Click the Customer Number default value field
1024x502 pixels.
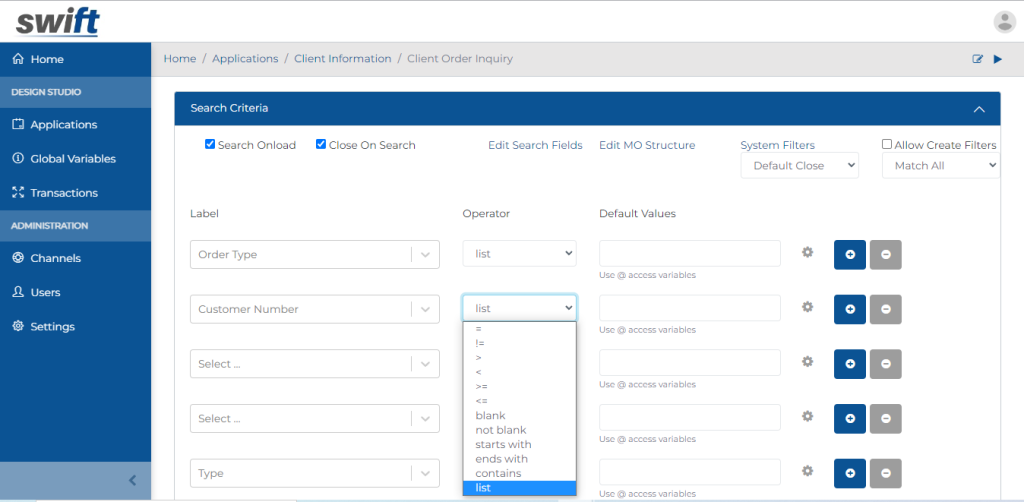(689, 308)
